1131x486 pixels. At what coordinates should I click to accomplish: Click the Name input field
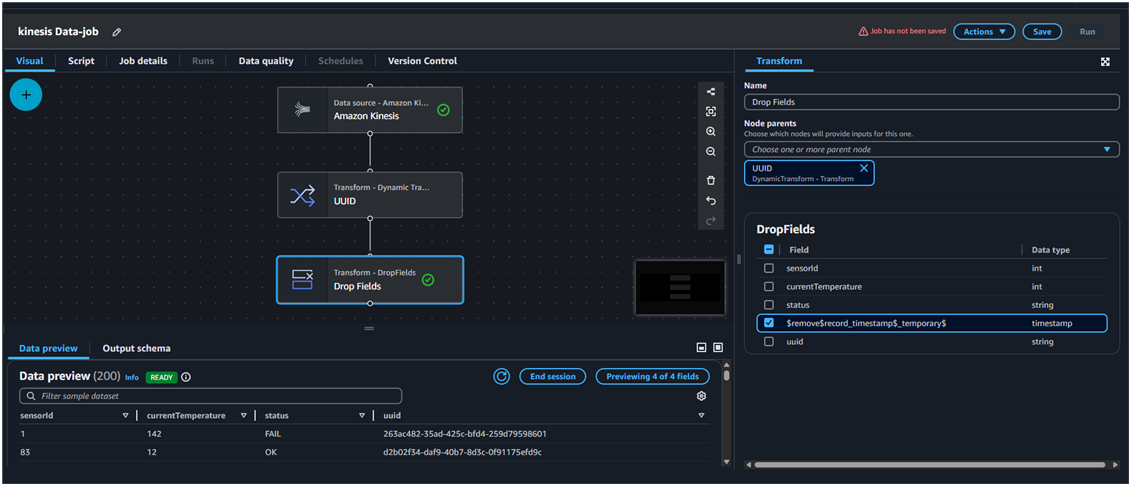[932, 102]
